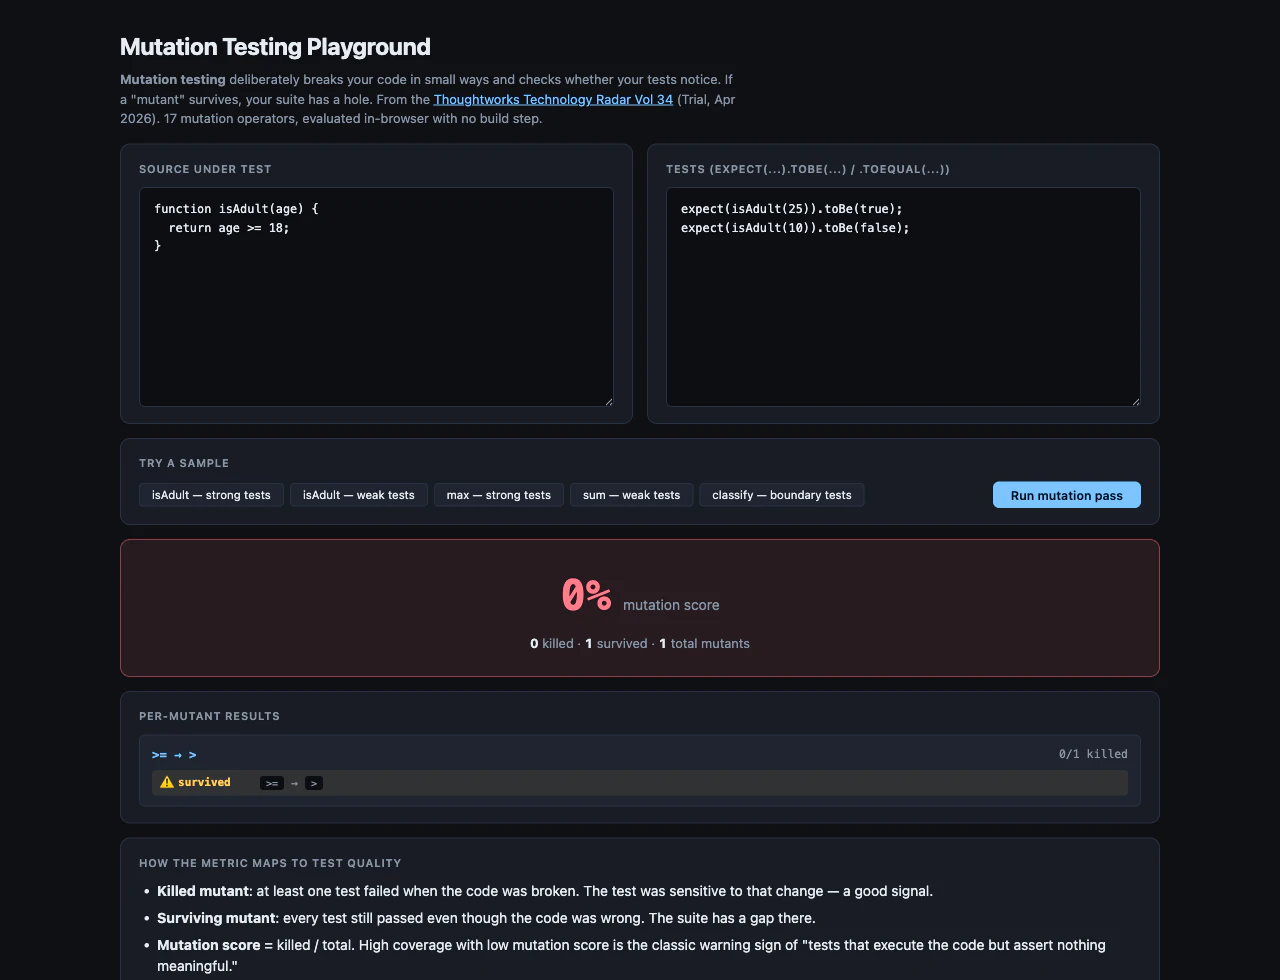1280x980 pixels.
Task: Load the "isAdult — weak tests" sample
Action: (x=359, y=495)
